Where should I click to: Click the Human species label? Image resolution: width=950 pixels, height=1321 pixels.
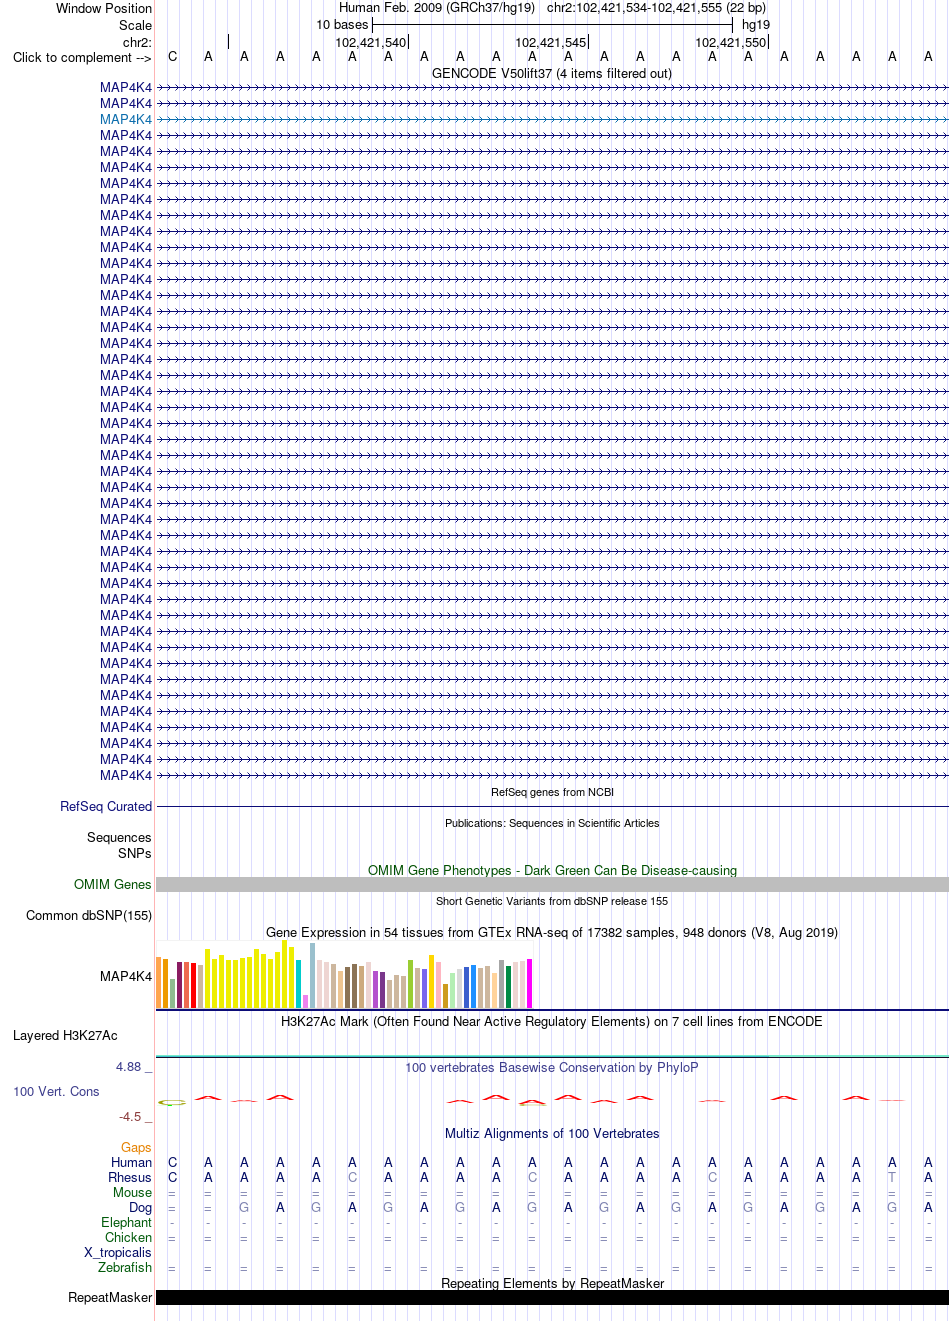pyautogui.click(x=131, y=1162)
